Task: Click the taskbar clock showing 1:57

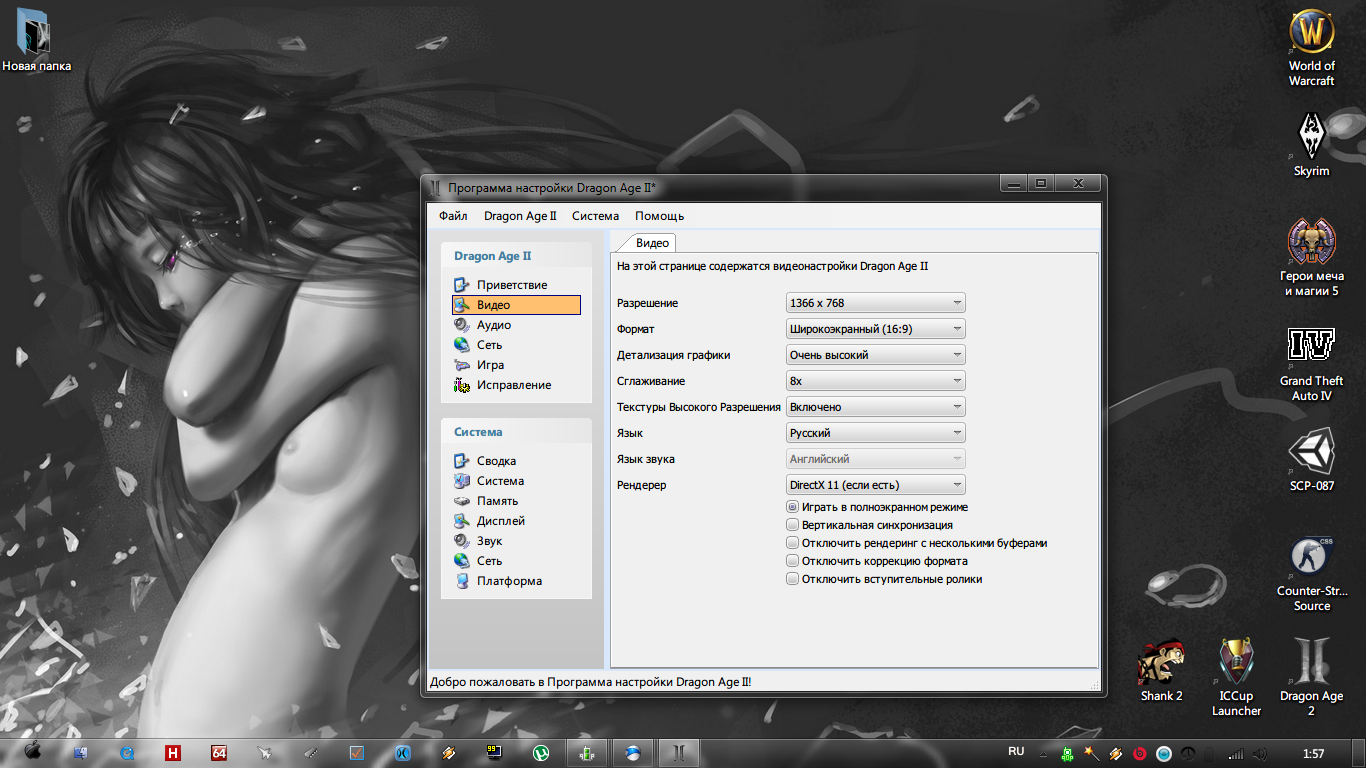Action: click(1314, 754)
